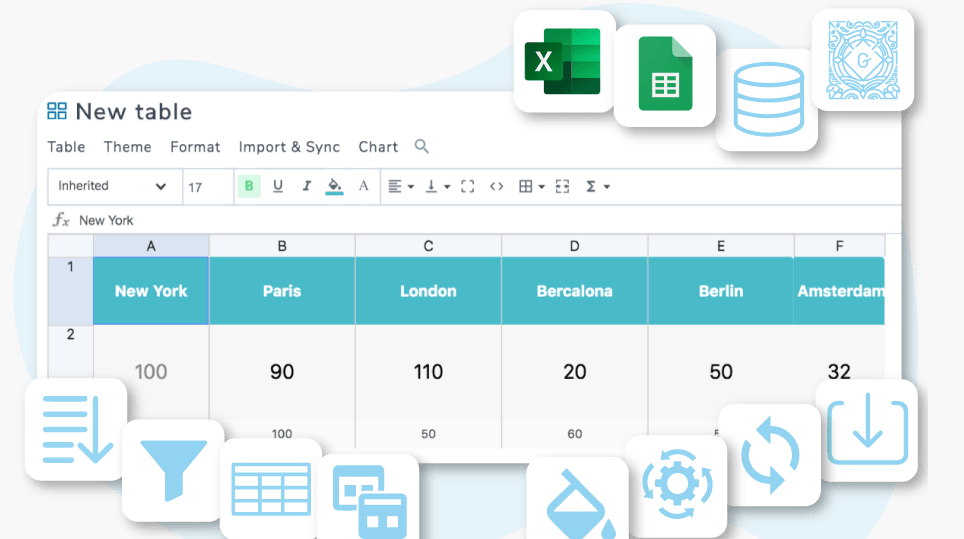The image size is (964, 539).
Task: Select column A header
Action: coord(151,246)
